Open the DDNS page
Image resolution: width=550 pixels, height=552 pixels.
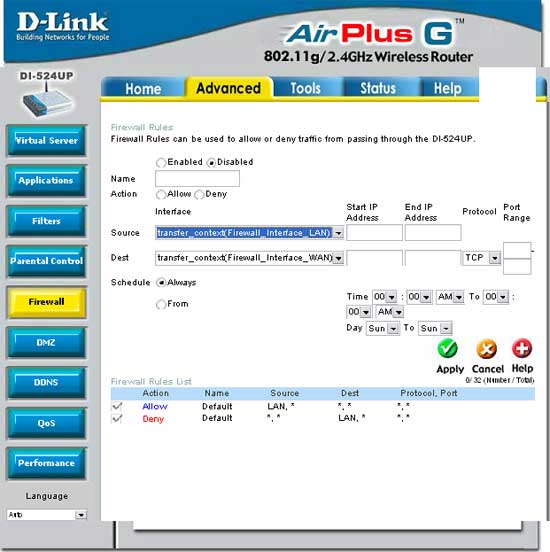tap(46, 382)
